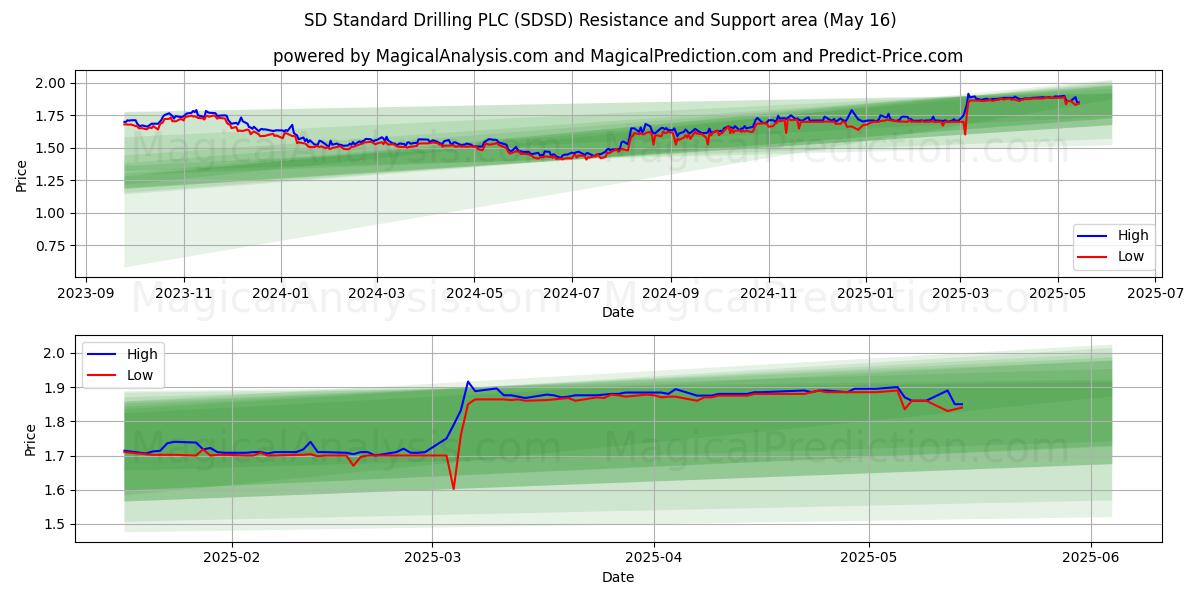Click the bottom chart y-axis value '1.5'
Viewport: 1200px width, 600px height.
55,524
